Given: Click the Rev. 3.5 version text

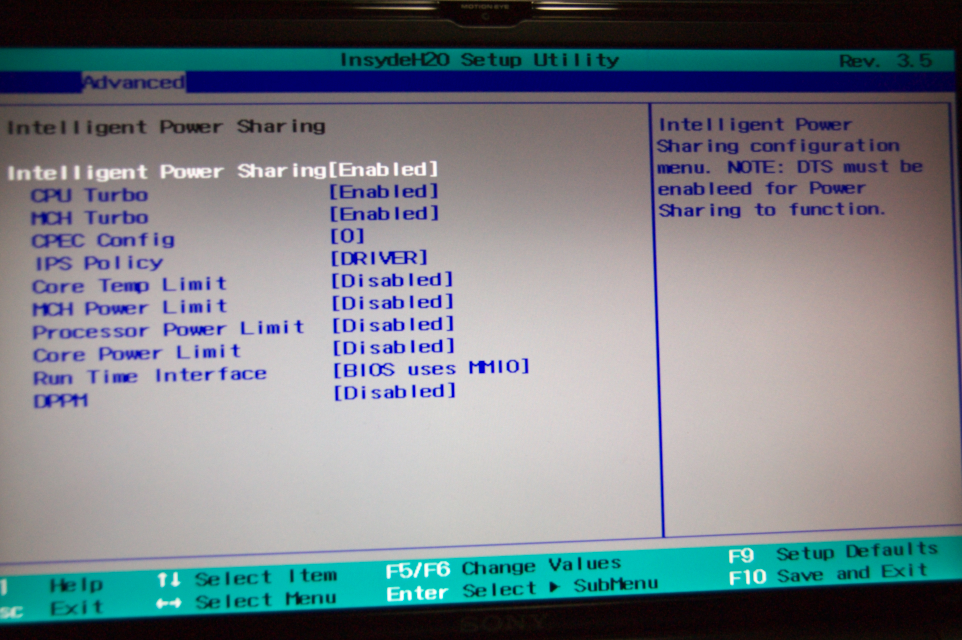Looking at the screenshot, I should click(885, 61).
